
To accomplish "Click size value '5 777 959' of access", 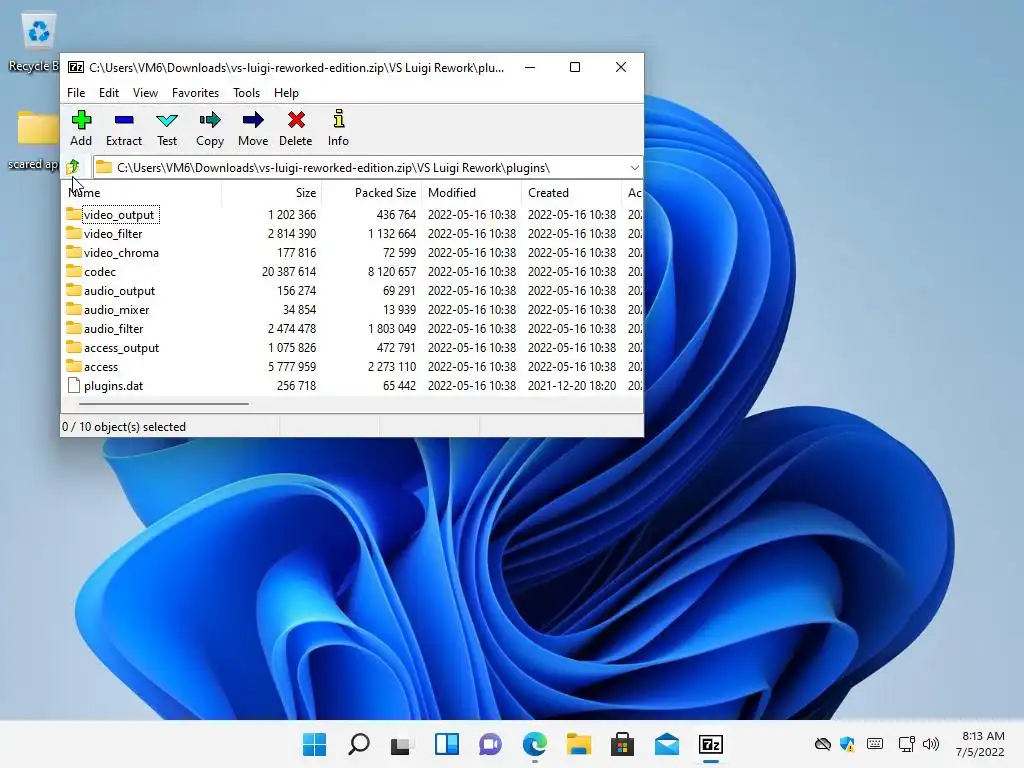I will tap(292, 367).
